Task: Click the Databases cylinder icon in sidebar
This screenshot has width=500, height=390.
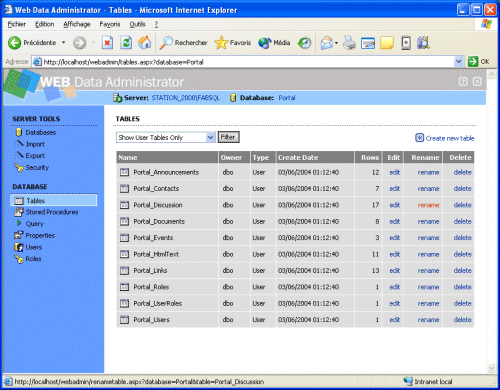Action: [19, 132]
